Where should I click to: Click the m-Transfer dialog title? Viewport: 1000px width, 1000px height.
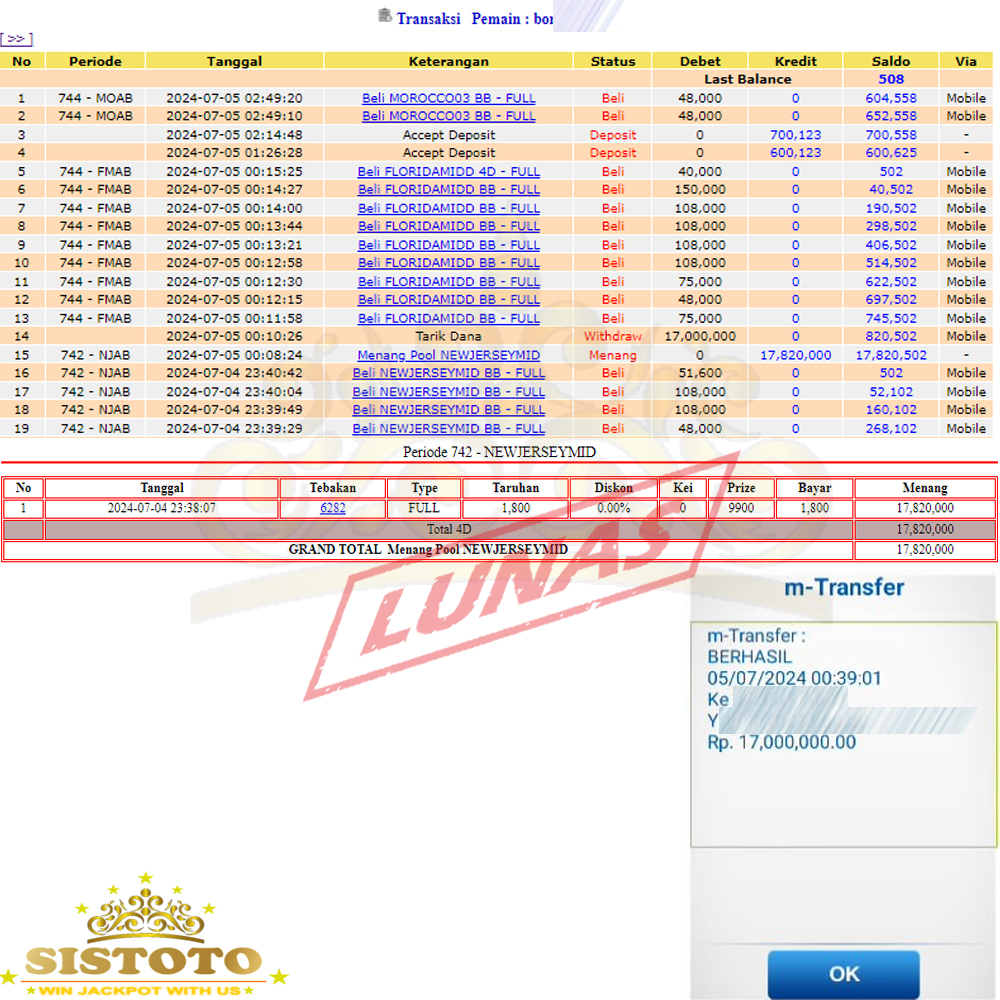[x=842, y=588]
